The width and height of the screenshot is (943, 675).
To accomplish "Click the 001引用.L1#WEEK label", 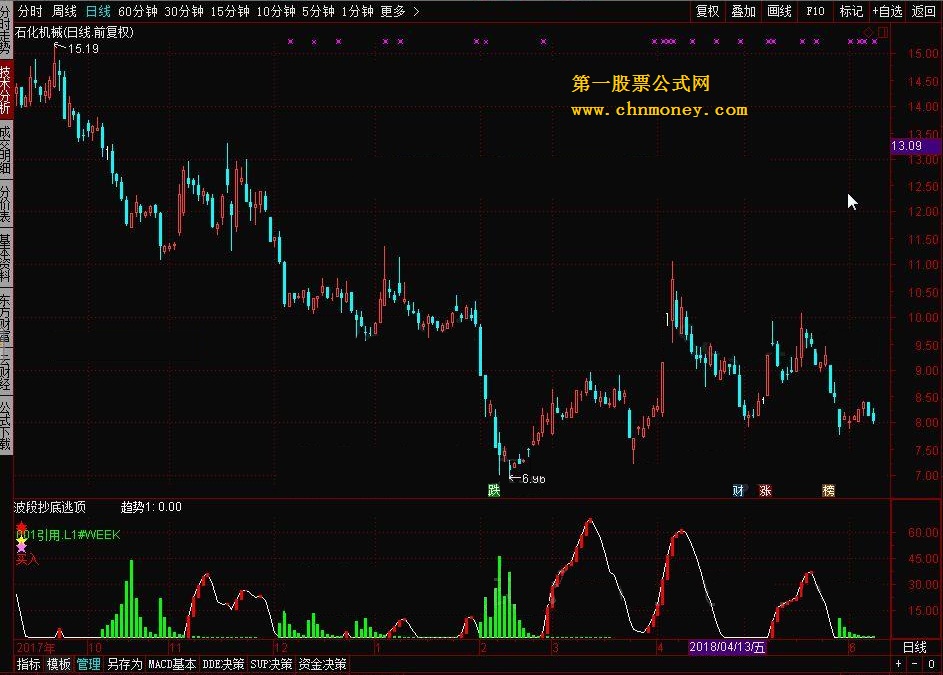I will (68, 535).
